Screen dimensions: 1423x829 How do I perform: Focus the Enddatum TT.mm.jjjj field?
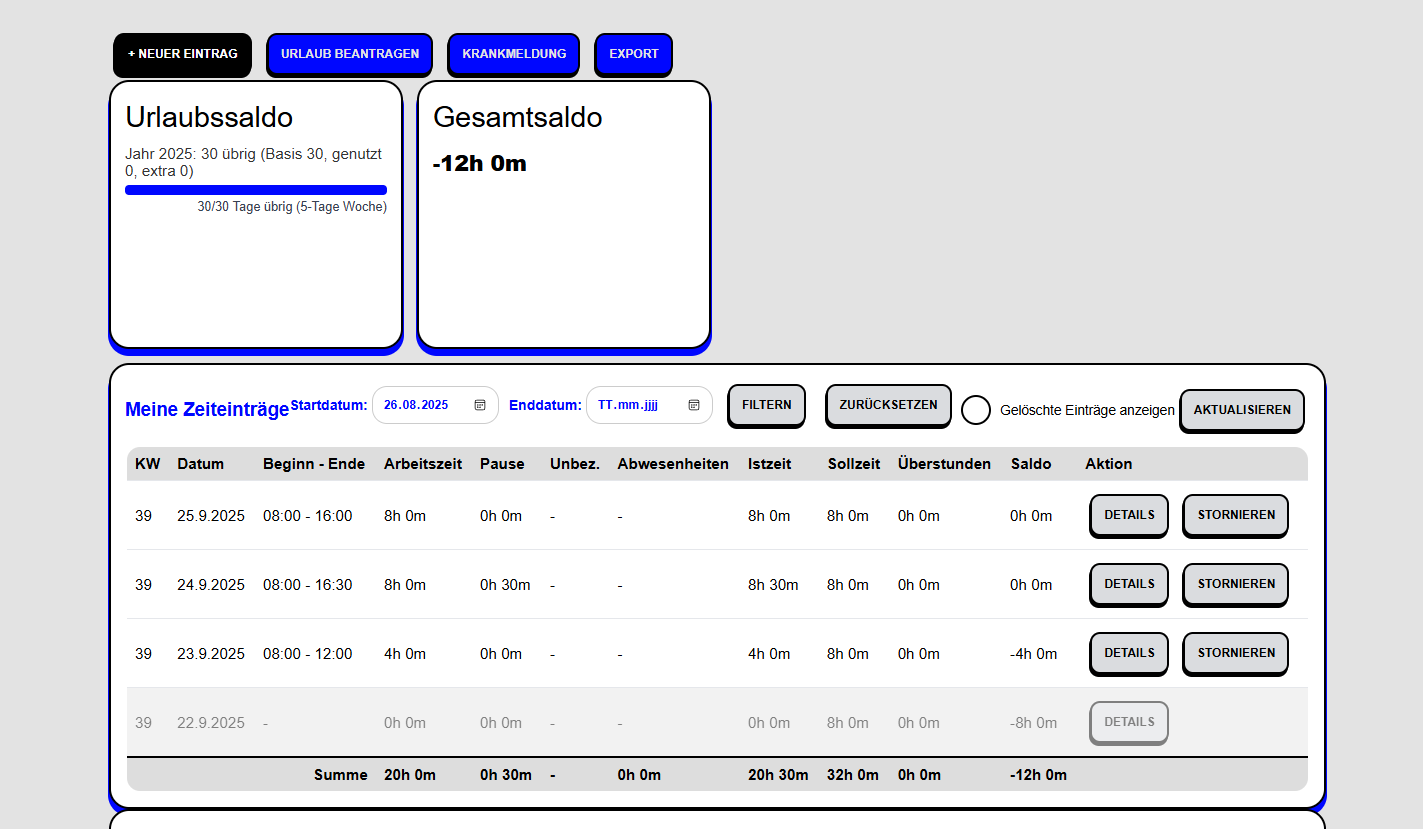tap(628, 405)
